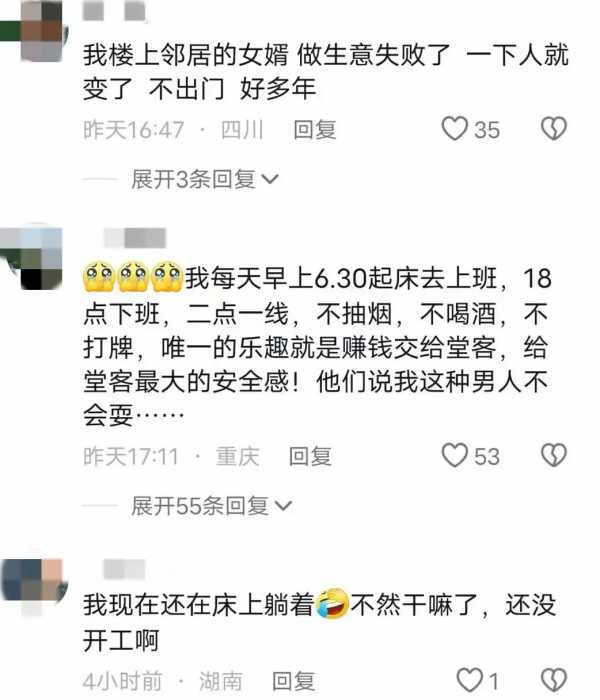600x700 pixels.
Task: Open the Chongqing commenter's avatar
Action: (31, 258)
